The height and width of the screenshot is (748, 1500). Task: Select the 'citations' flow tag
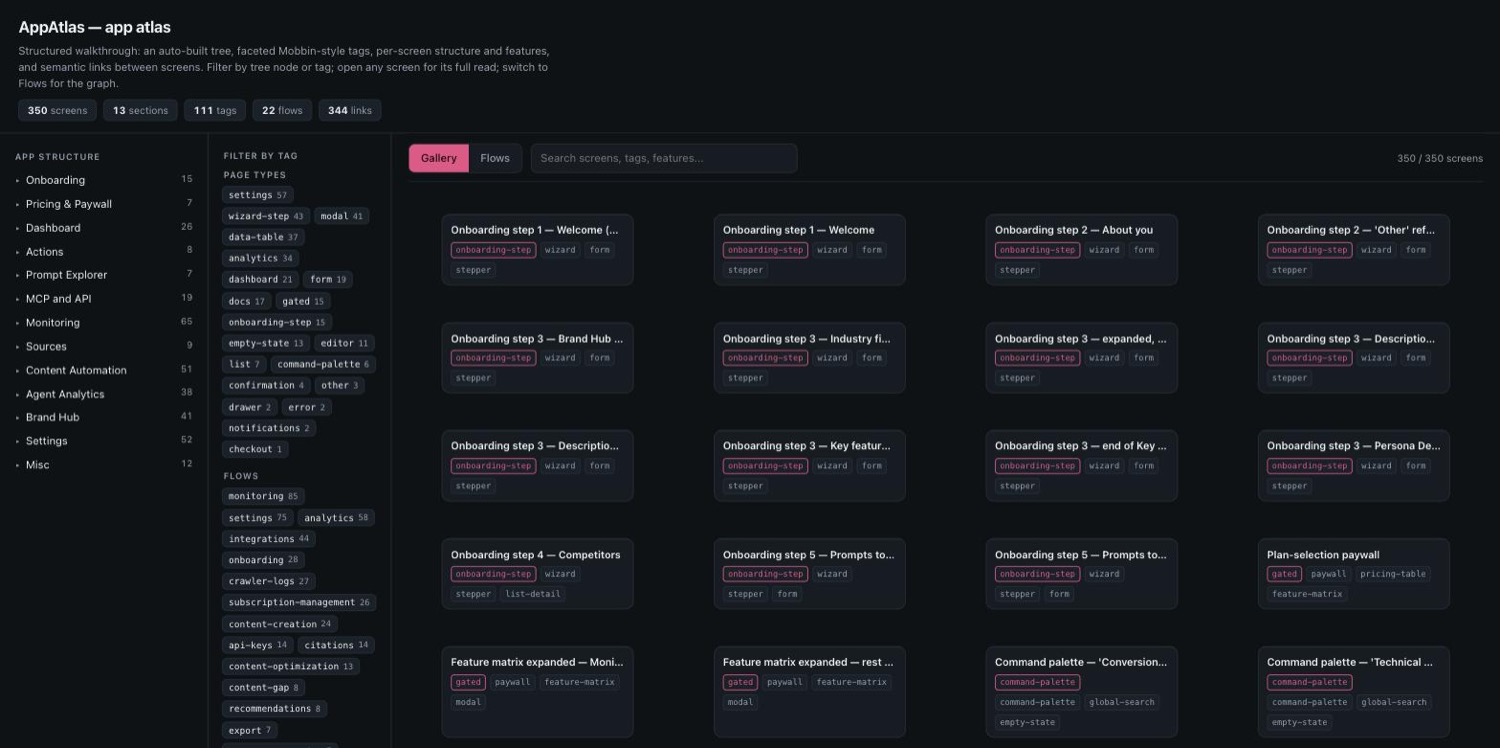[x=337, y=645]
